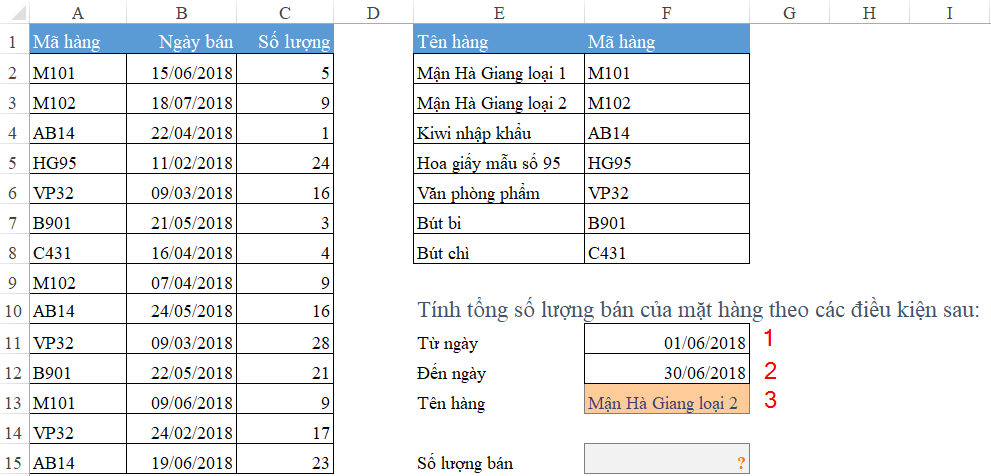Select column E header
991x476 pixels.
pyautogui.click(x=499, y=13)
